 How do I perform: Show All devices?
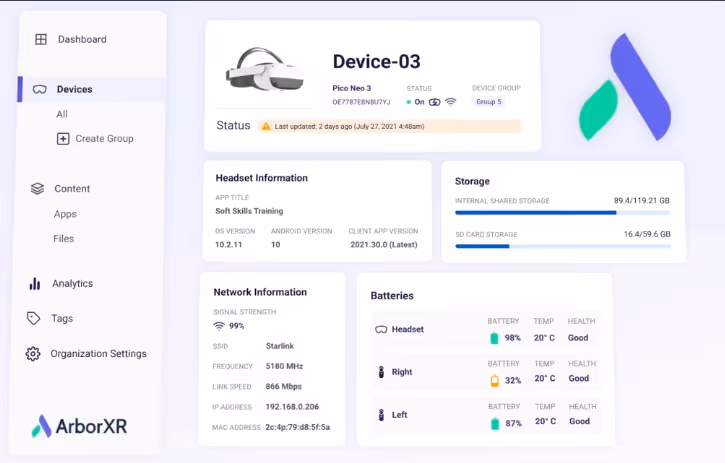pos(62,114)
